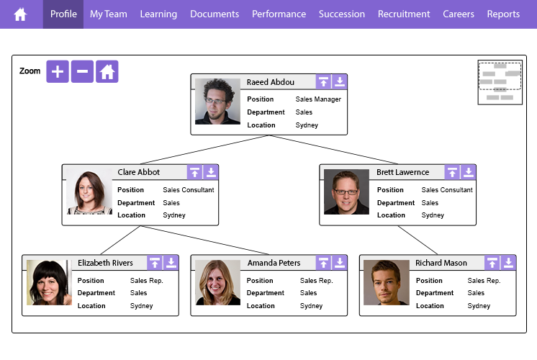
Task: Click the up-arrow icon on Amanda Peters card
Action: pos(323,263)
